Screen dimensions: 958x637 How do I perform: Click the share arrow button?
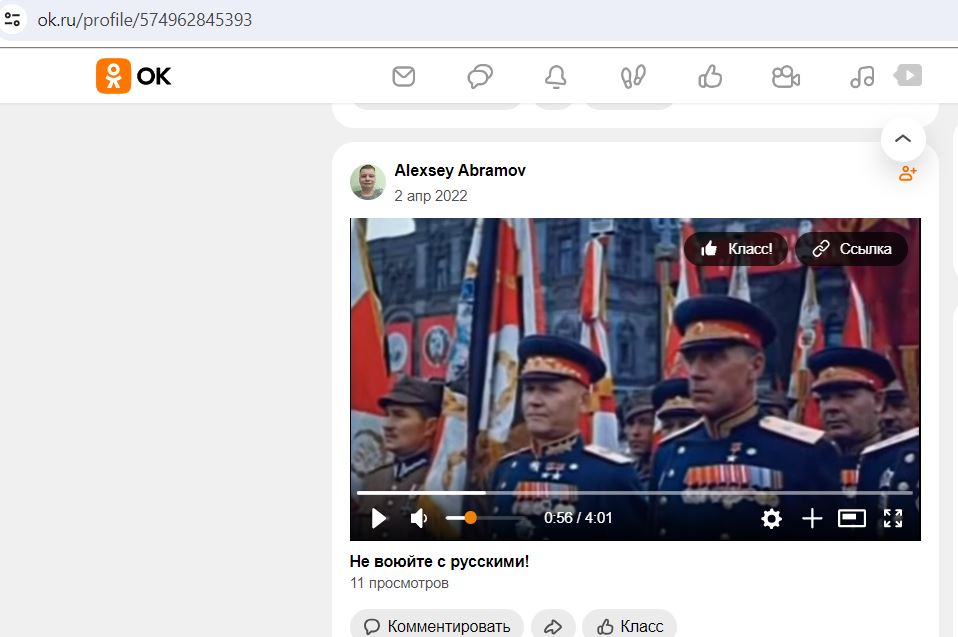[553, 625]
